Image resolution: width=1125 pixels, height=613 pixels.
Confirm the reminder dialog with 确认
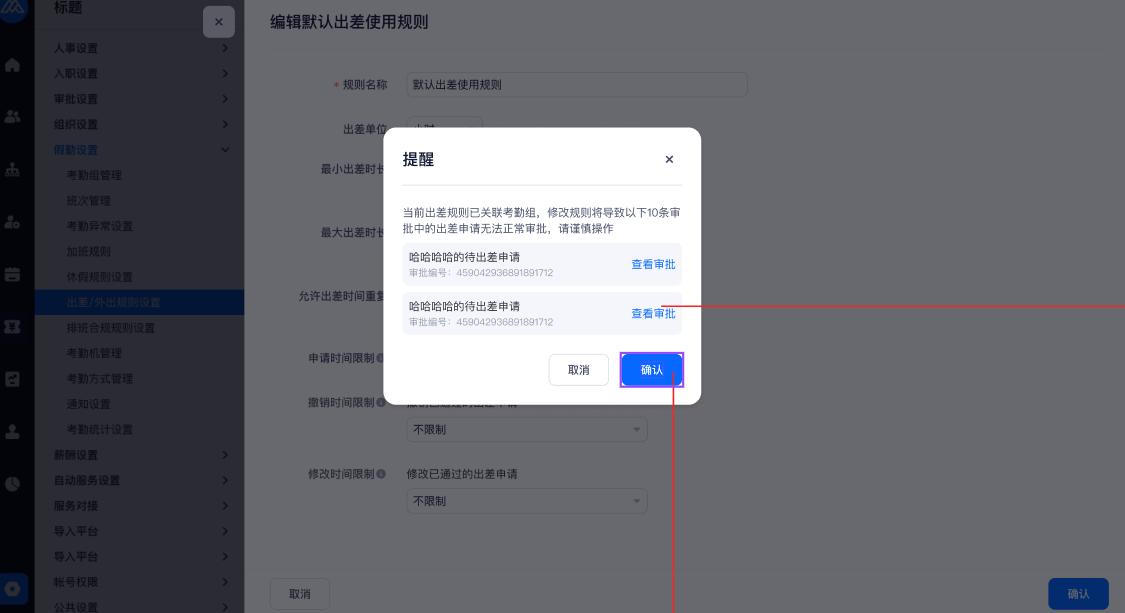(651, 370)
